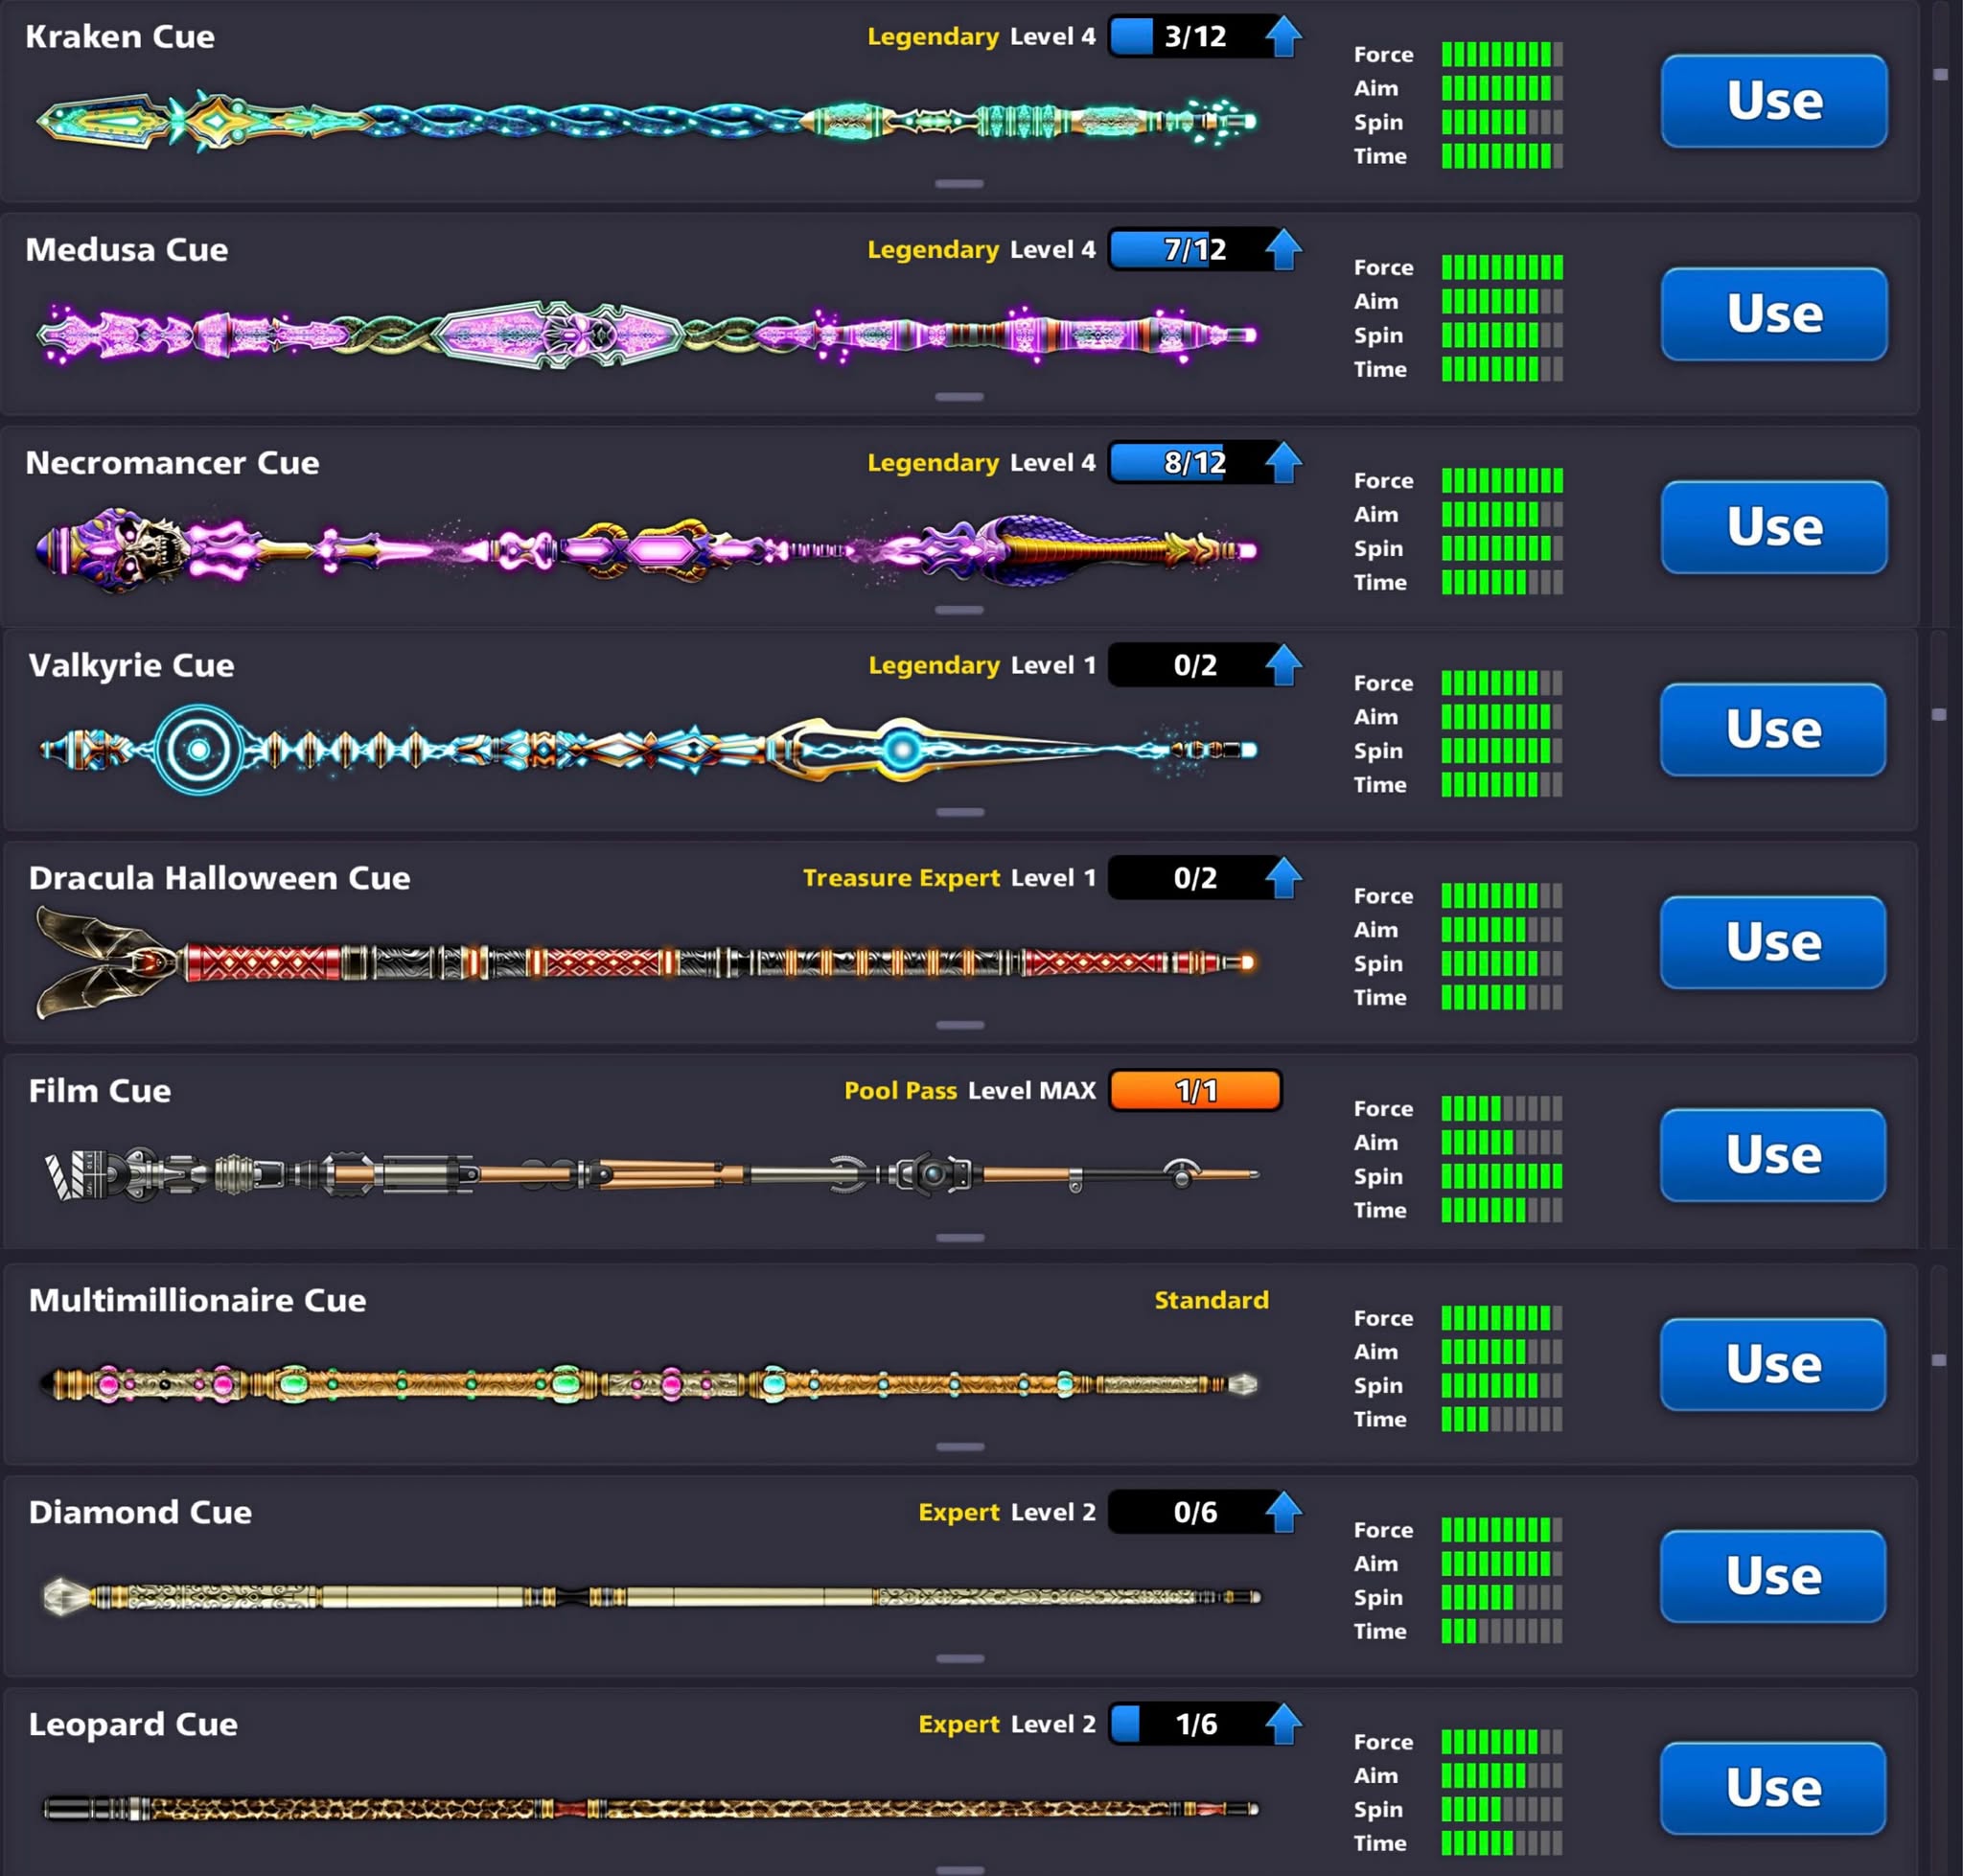1963x1876 pixels.
Task: Click Kraken Cue blue upgrade arrow
Action: 1283,37
